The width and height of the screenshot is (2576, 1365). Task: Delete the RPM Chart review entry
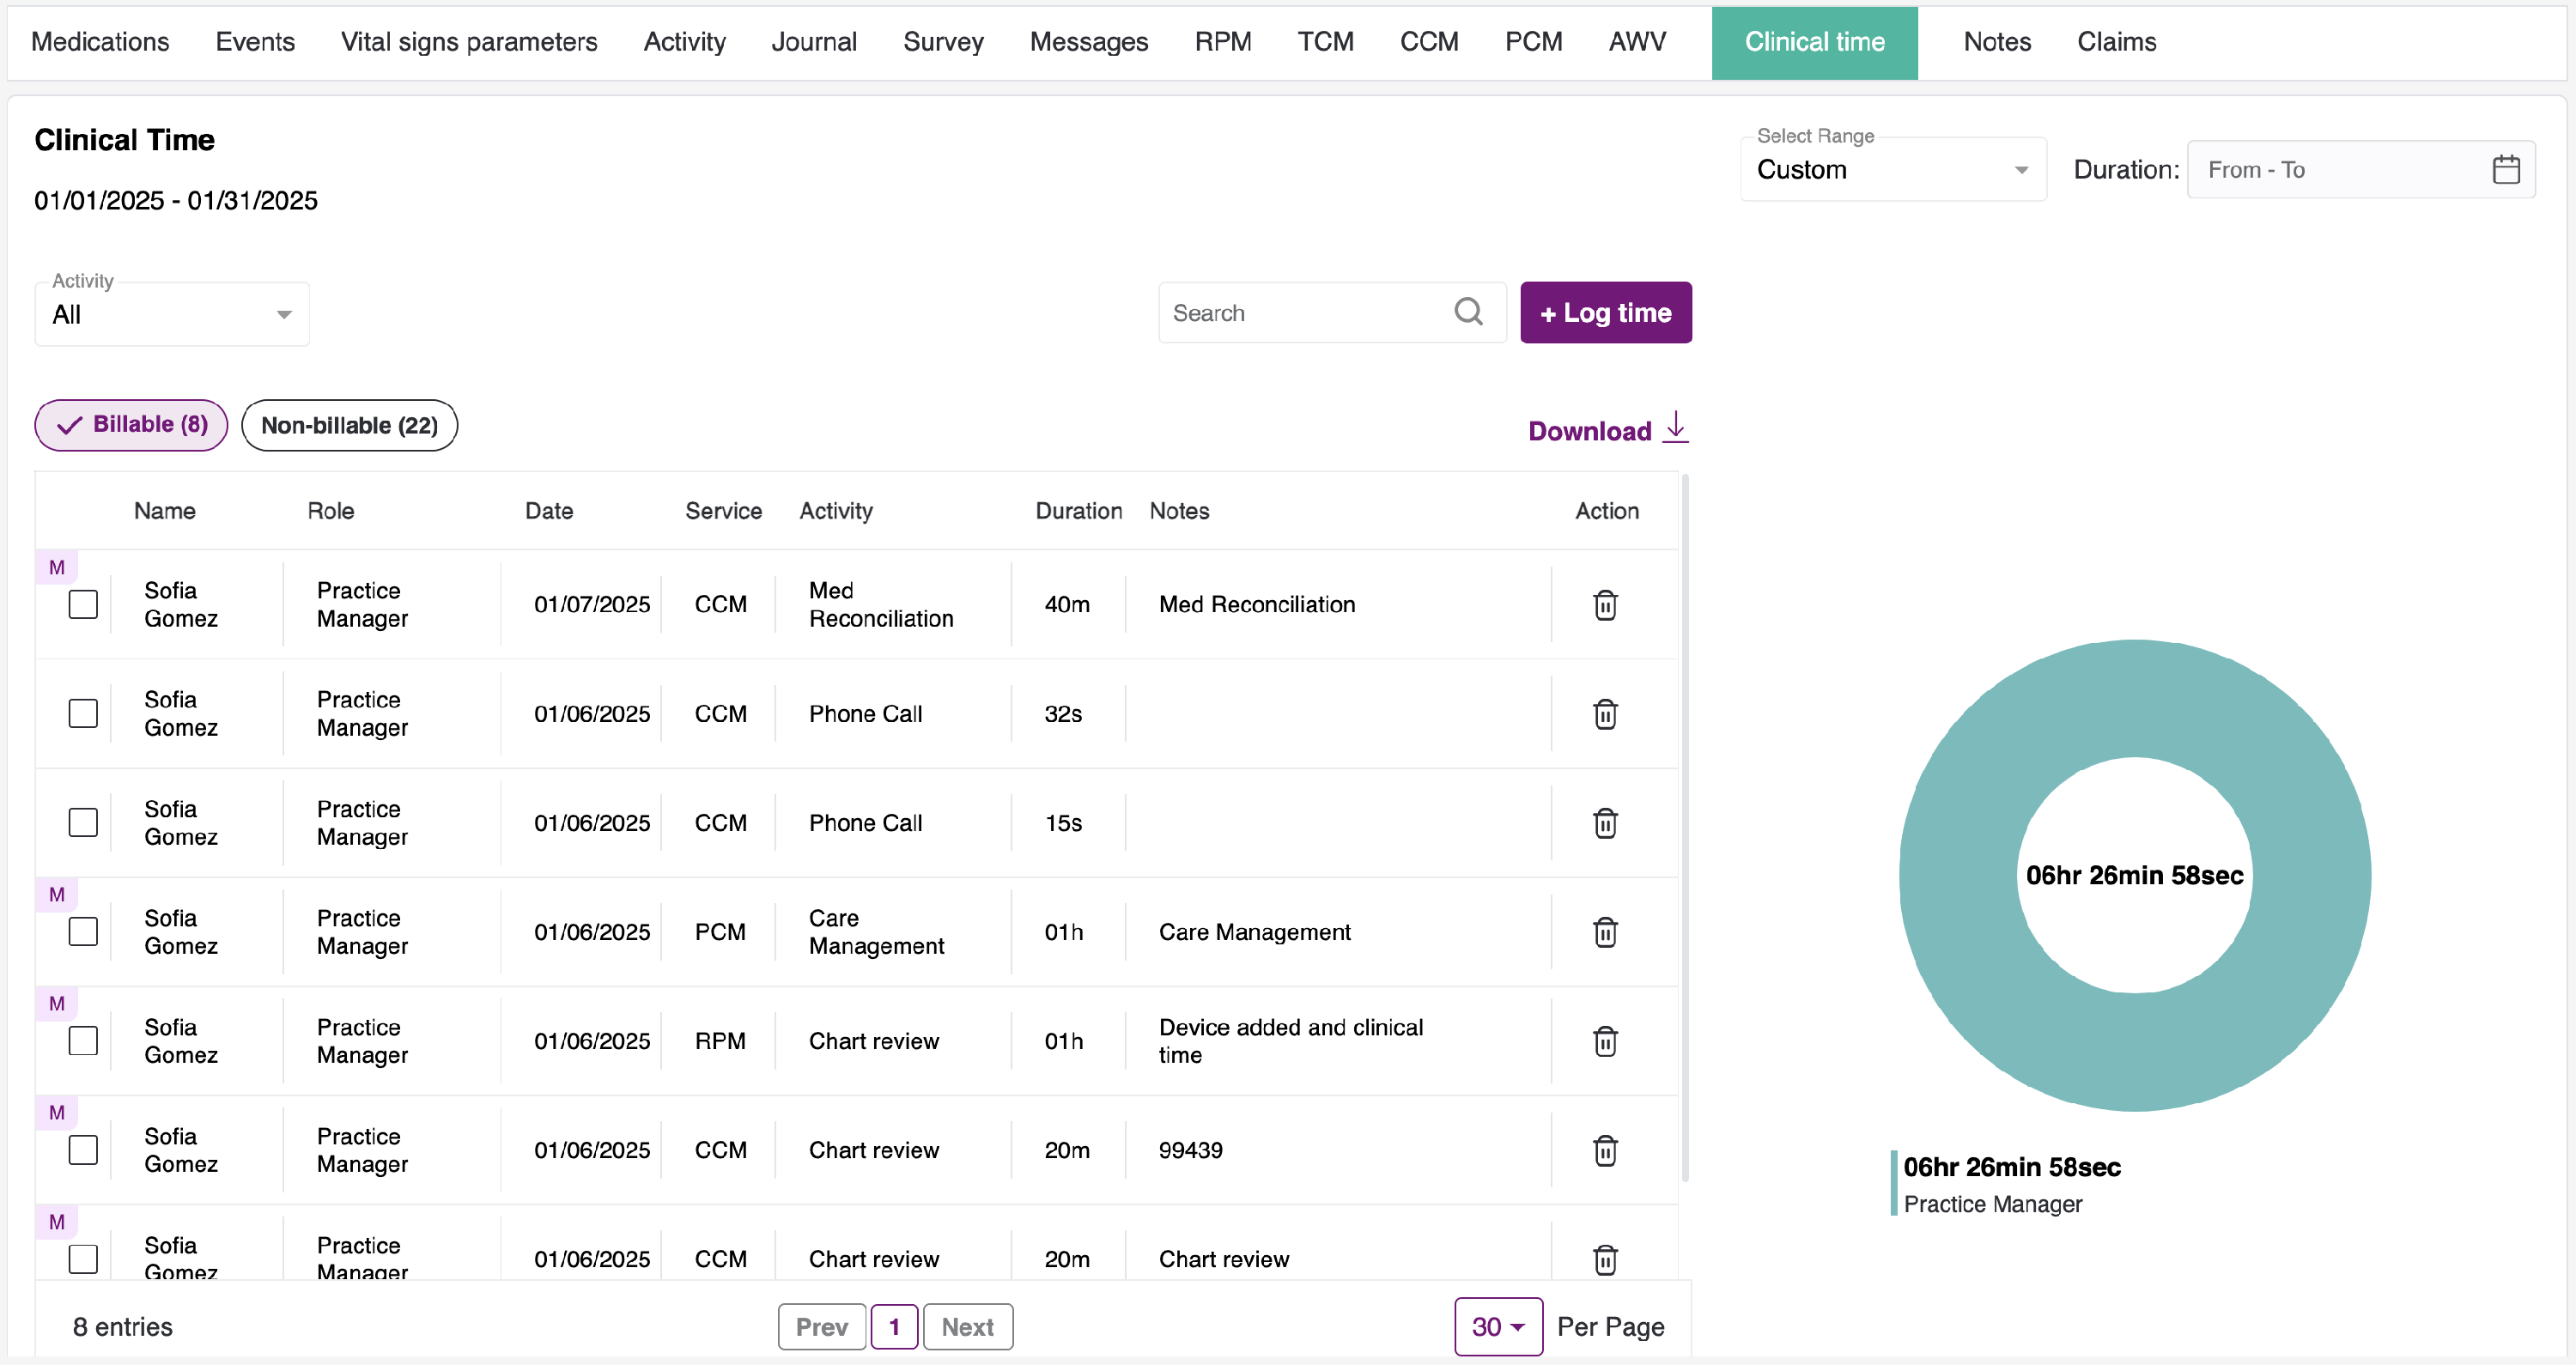(1605, 1041)
